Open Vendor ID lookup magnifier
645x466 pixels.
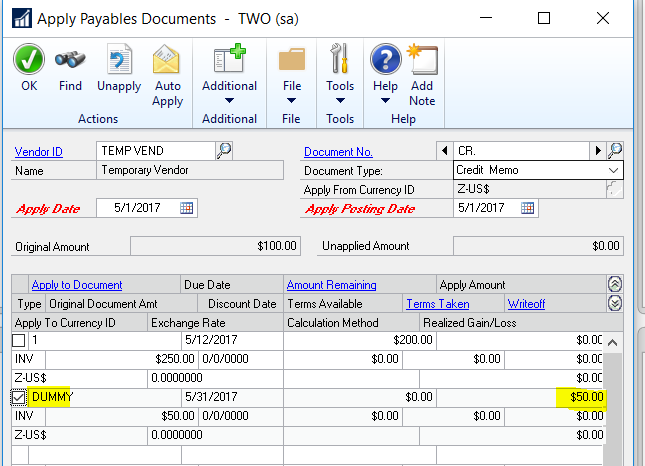pyautogui.click(x=224, y=151)
